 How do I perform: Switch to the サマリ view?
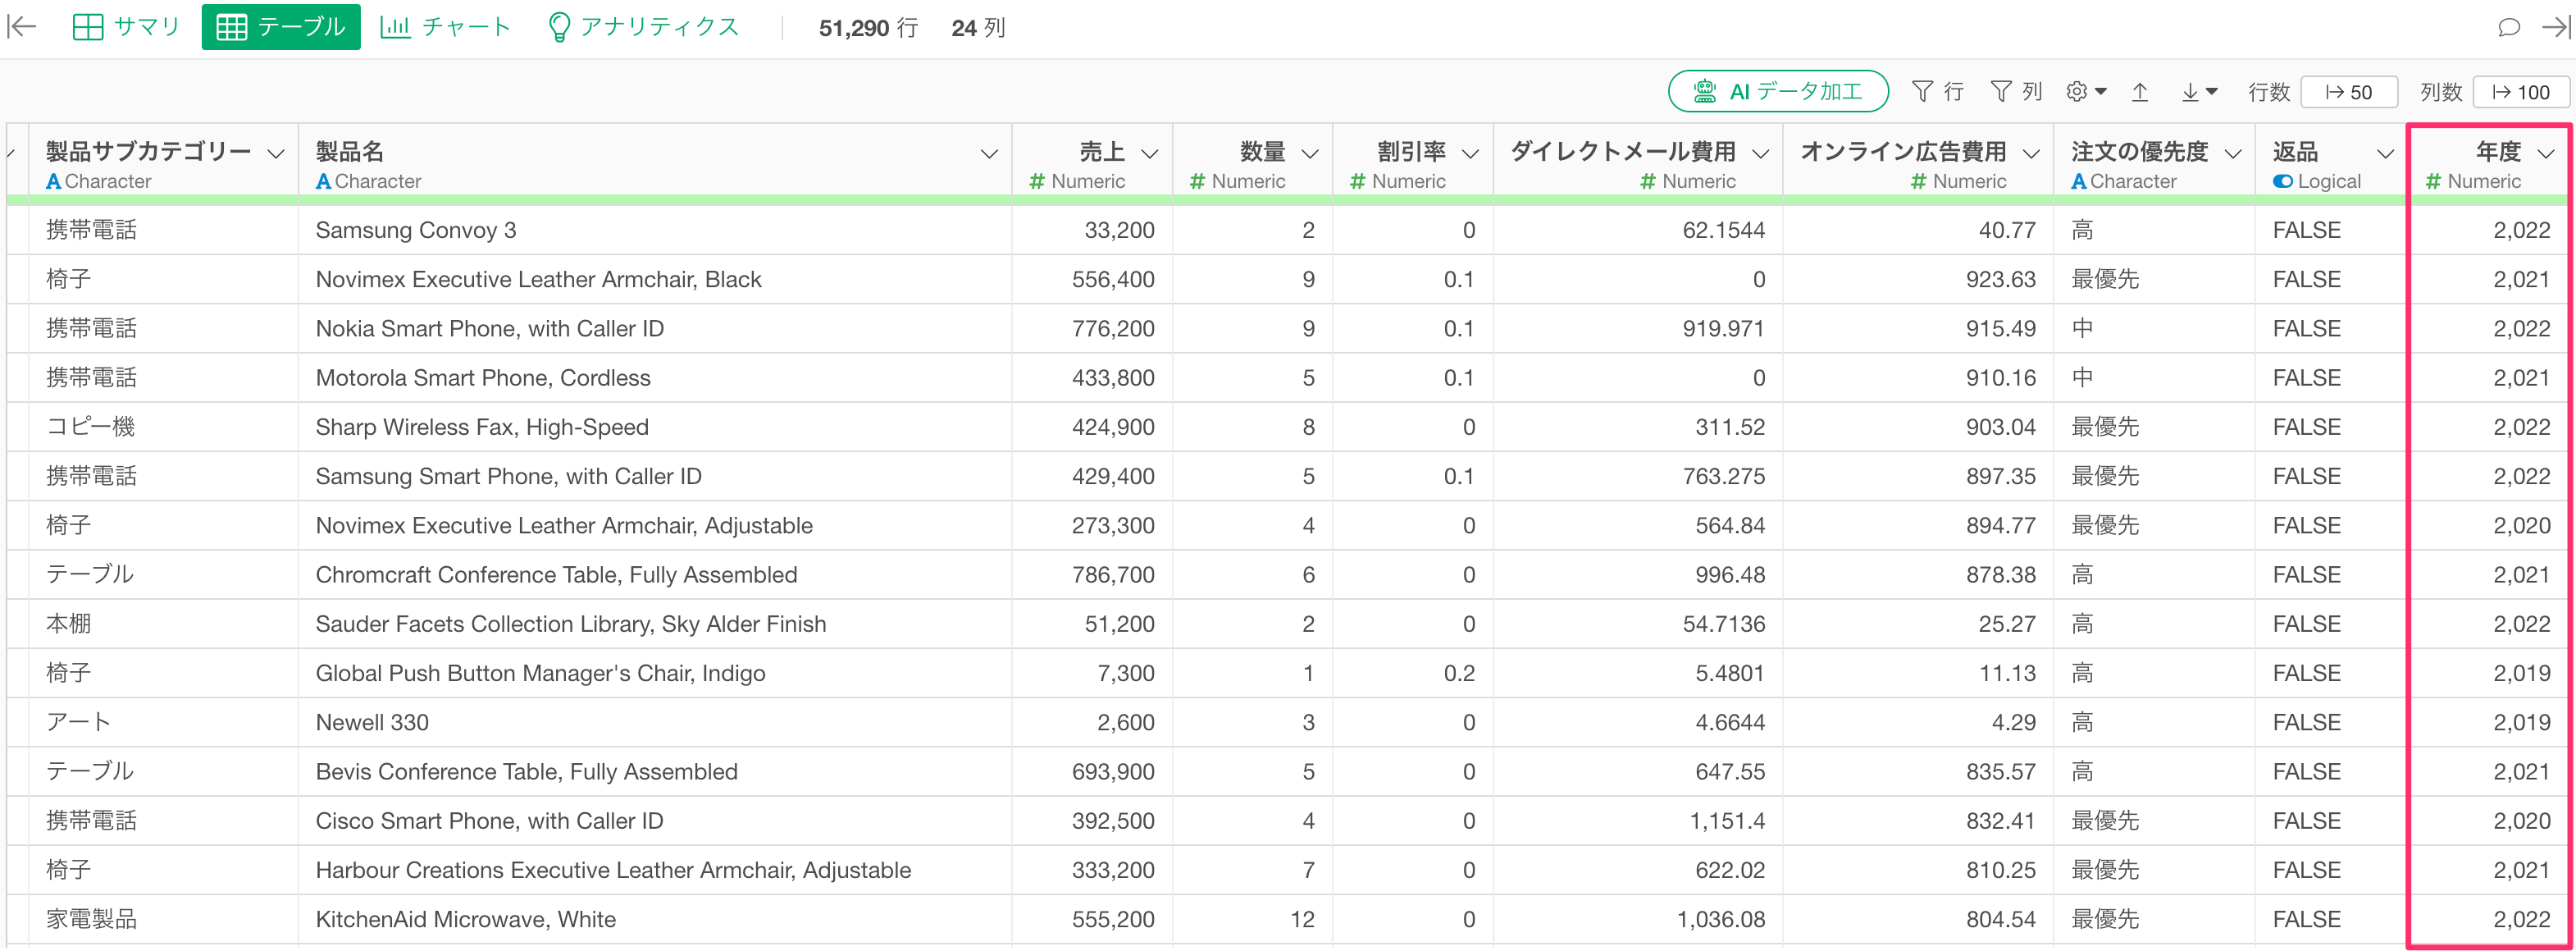tap(127, 27)
